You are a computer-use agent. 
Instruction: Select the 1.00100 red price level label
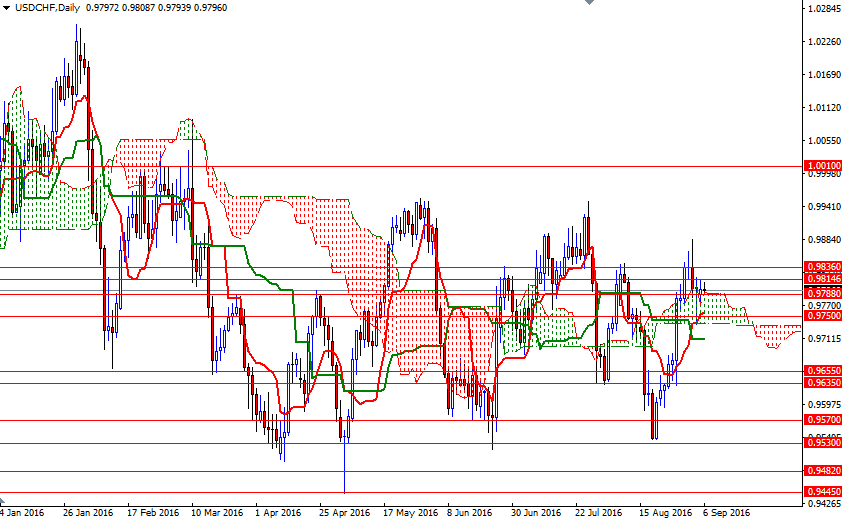[823, 166]
